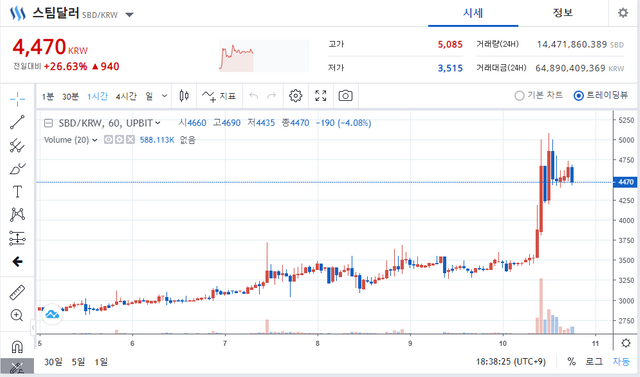Image resolution: width=640 pixels, height=377 pixels.
Task: Open axis settings gear at chart bottom-right
Action: pos(626,343)
